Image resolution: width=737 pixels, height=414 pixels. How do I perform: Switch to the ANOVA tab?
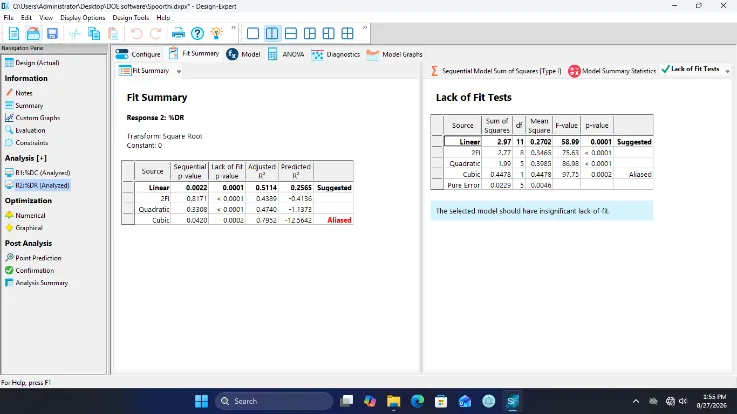[286, 54]
